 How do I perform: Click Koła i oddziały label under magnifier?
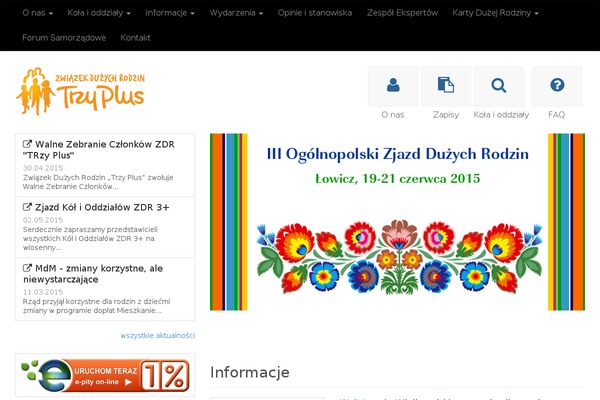[x=501, y=114]
